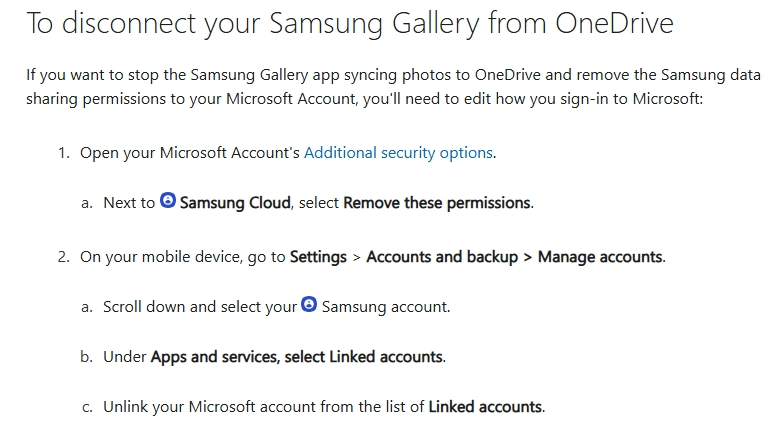780x428 pixels.
Task: Click the bold Apps and services text
Action: (214, 357)
